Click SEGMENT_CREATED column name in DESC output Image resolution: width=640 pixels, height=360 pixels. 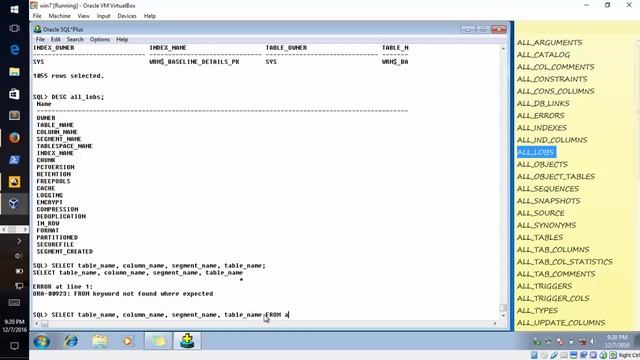click(64, 251)
